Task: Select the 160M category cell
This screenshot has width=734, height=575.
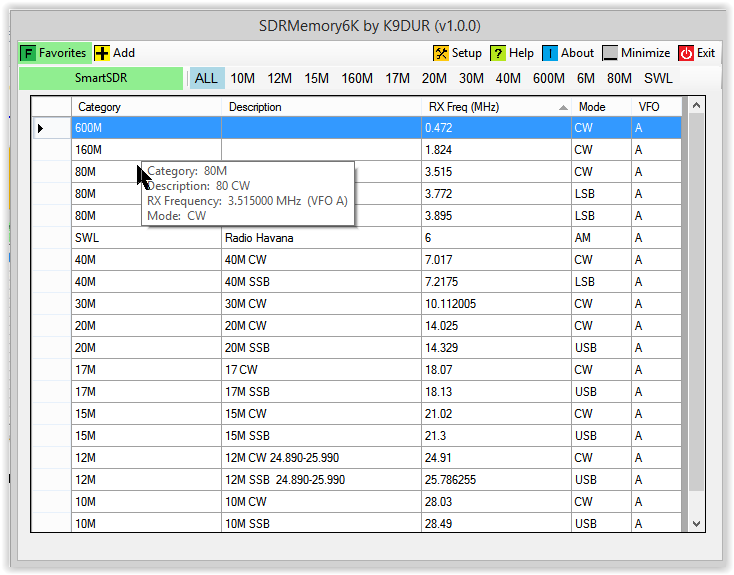Action: pos(146,150)
